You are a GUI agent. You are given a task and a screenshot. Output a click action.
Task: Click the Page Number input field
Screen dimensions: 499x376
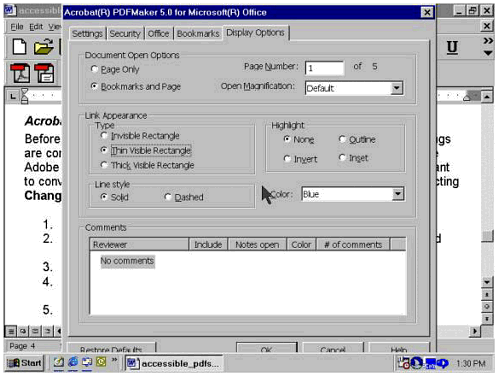click(324, 68)
